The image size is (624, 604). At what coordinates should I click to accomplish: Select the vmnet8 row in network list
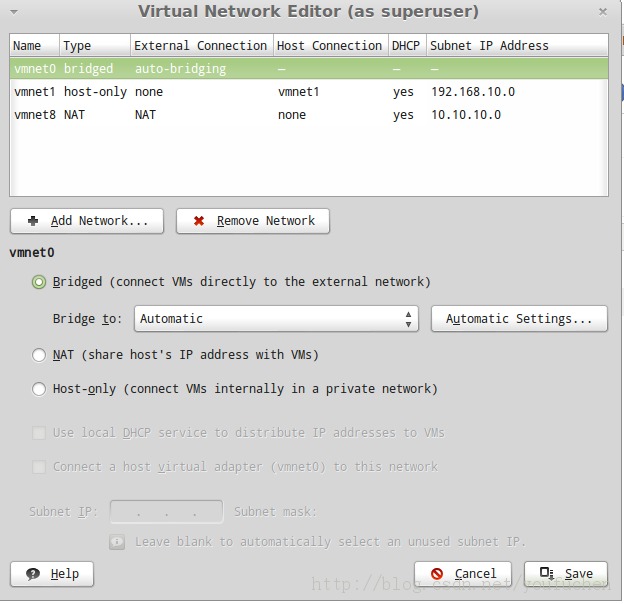point(309,115)
